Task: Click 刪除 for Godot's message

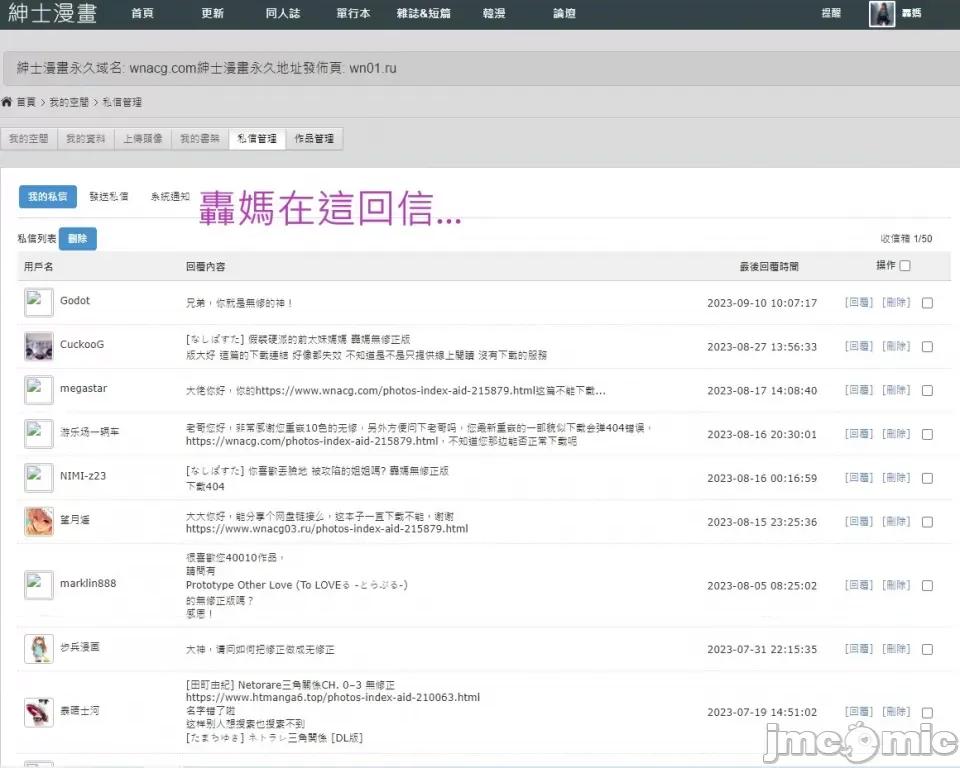Action: tap(896, 303)
